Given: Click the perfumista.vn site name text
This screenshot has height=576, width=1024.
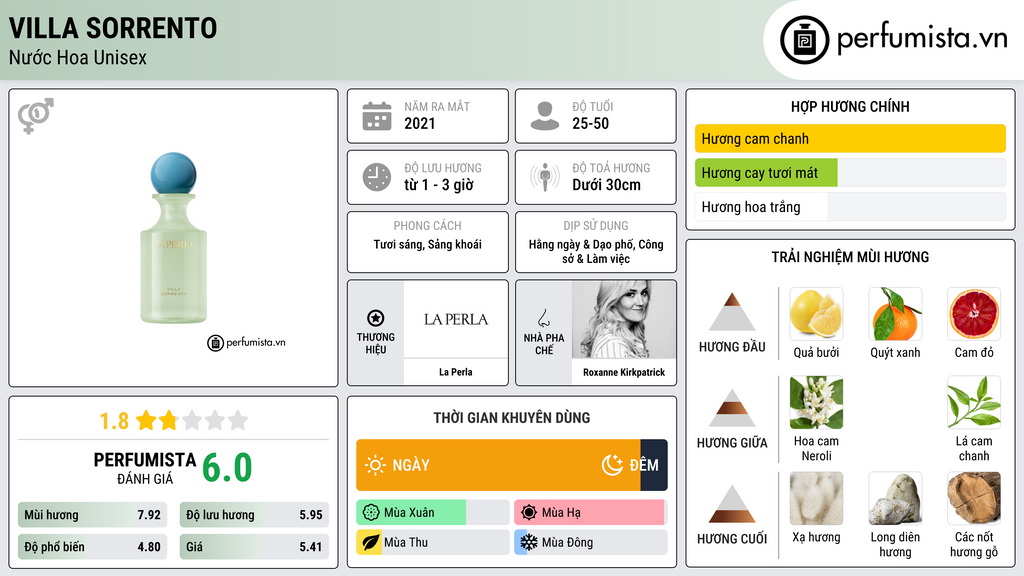Looking at the screenshot, I should click(x=922, y=38).
